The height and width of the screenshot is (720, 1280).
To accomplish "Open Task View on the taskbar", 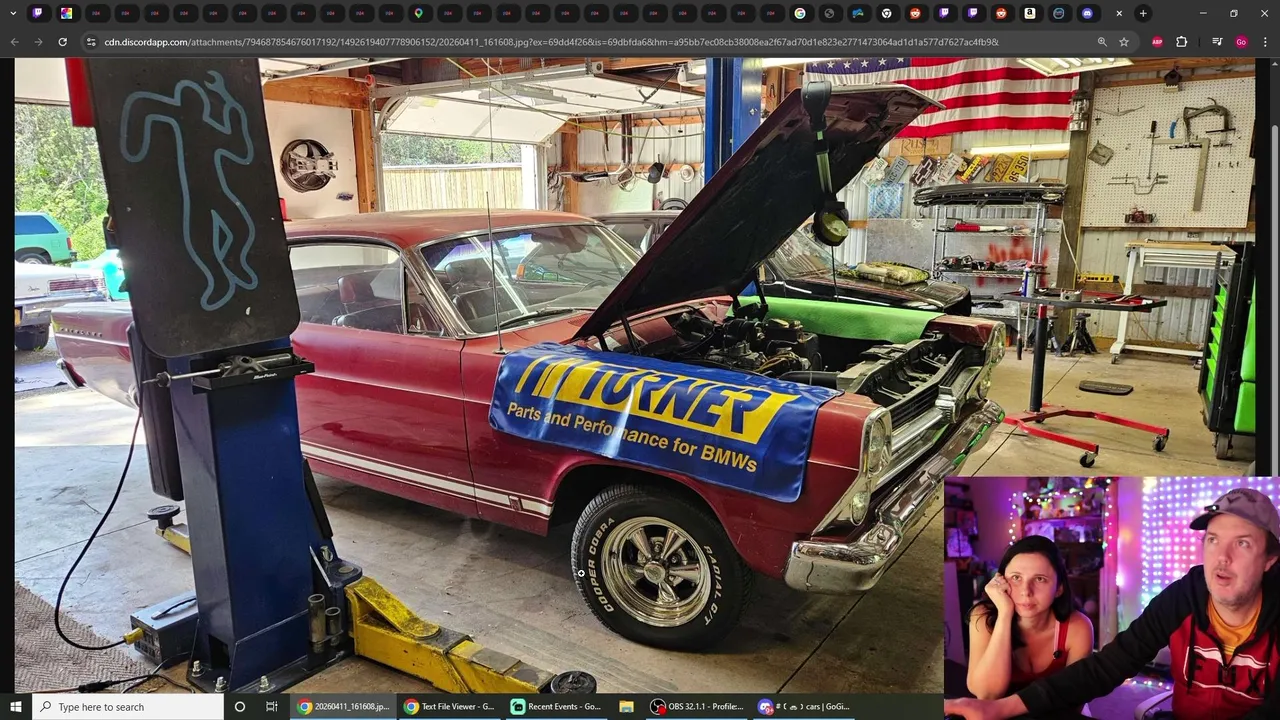I will click(271, 707).
